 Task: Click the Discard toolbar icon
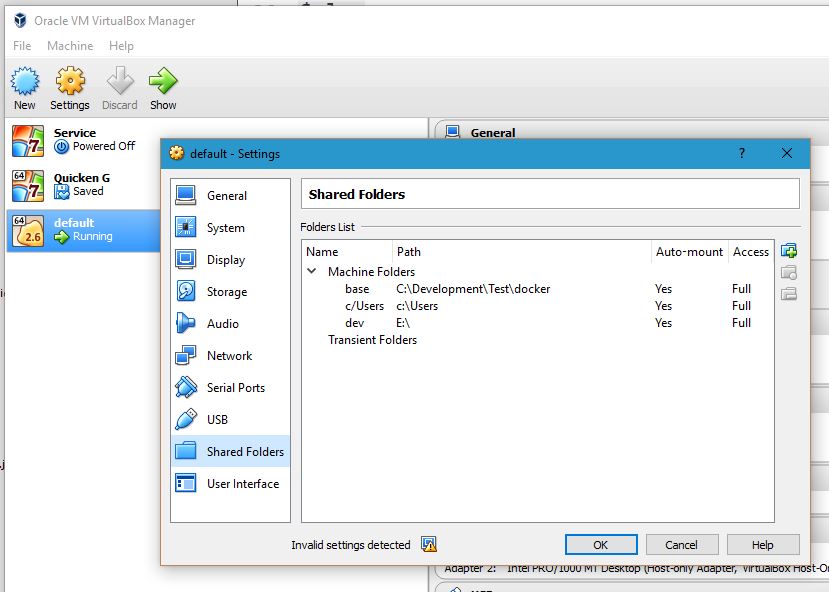coord(119,88)
